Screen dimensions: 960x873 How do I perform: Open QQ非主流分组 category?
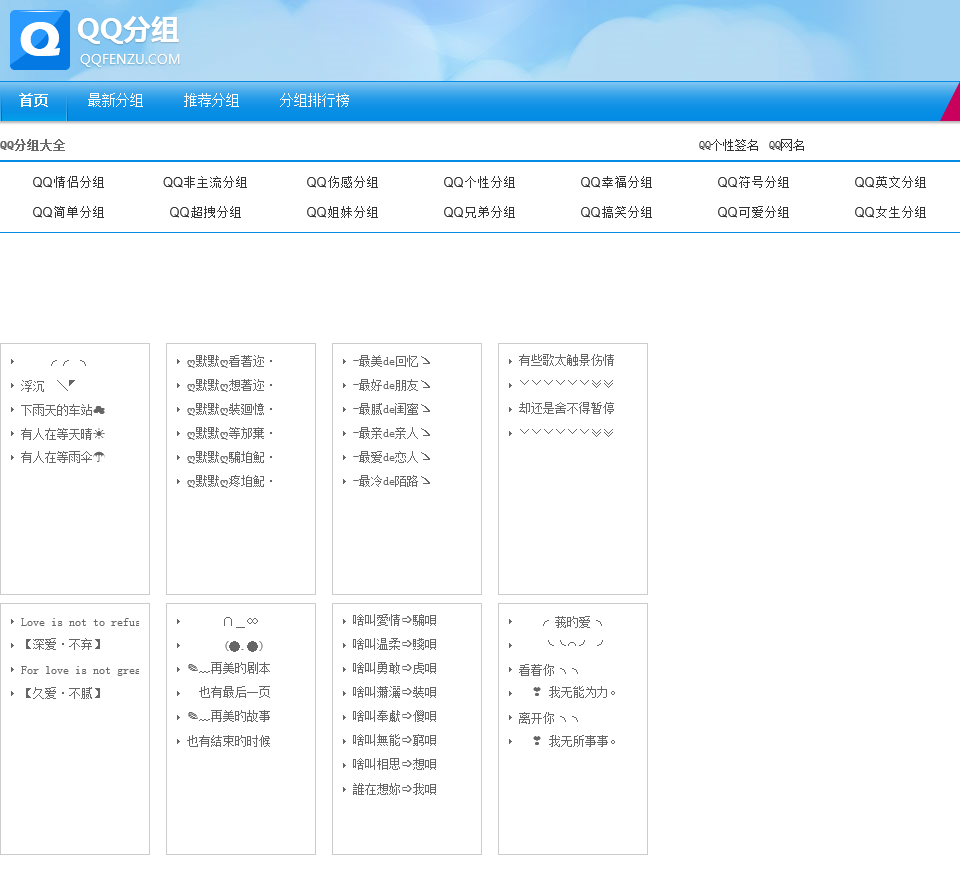coord(205,182)
